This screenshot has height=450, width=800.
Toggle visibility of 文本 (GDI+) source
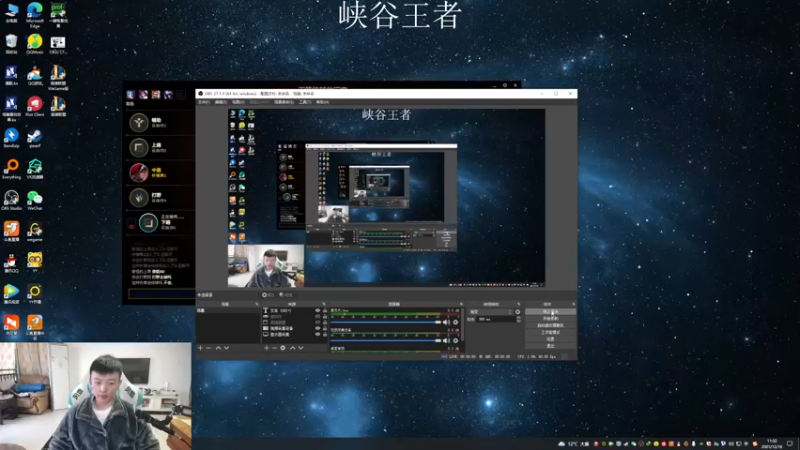[317, 310]
